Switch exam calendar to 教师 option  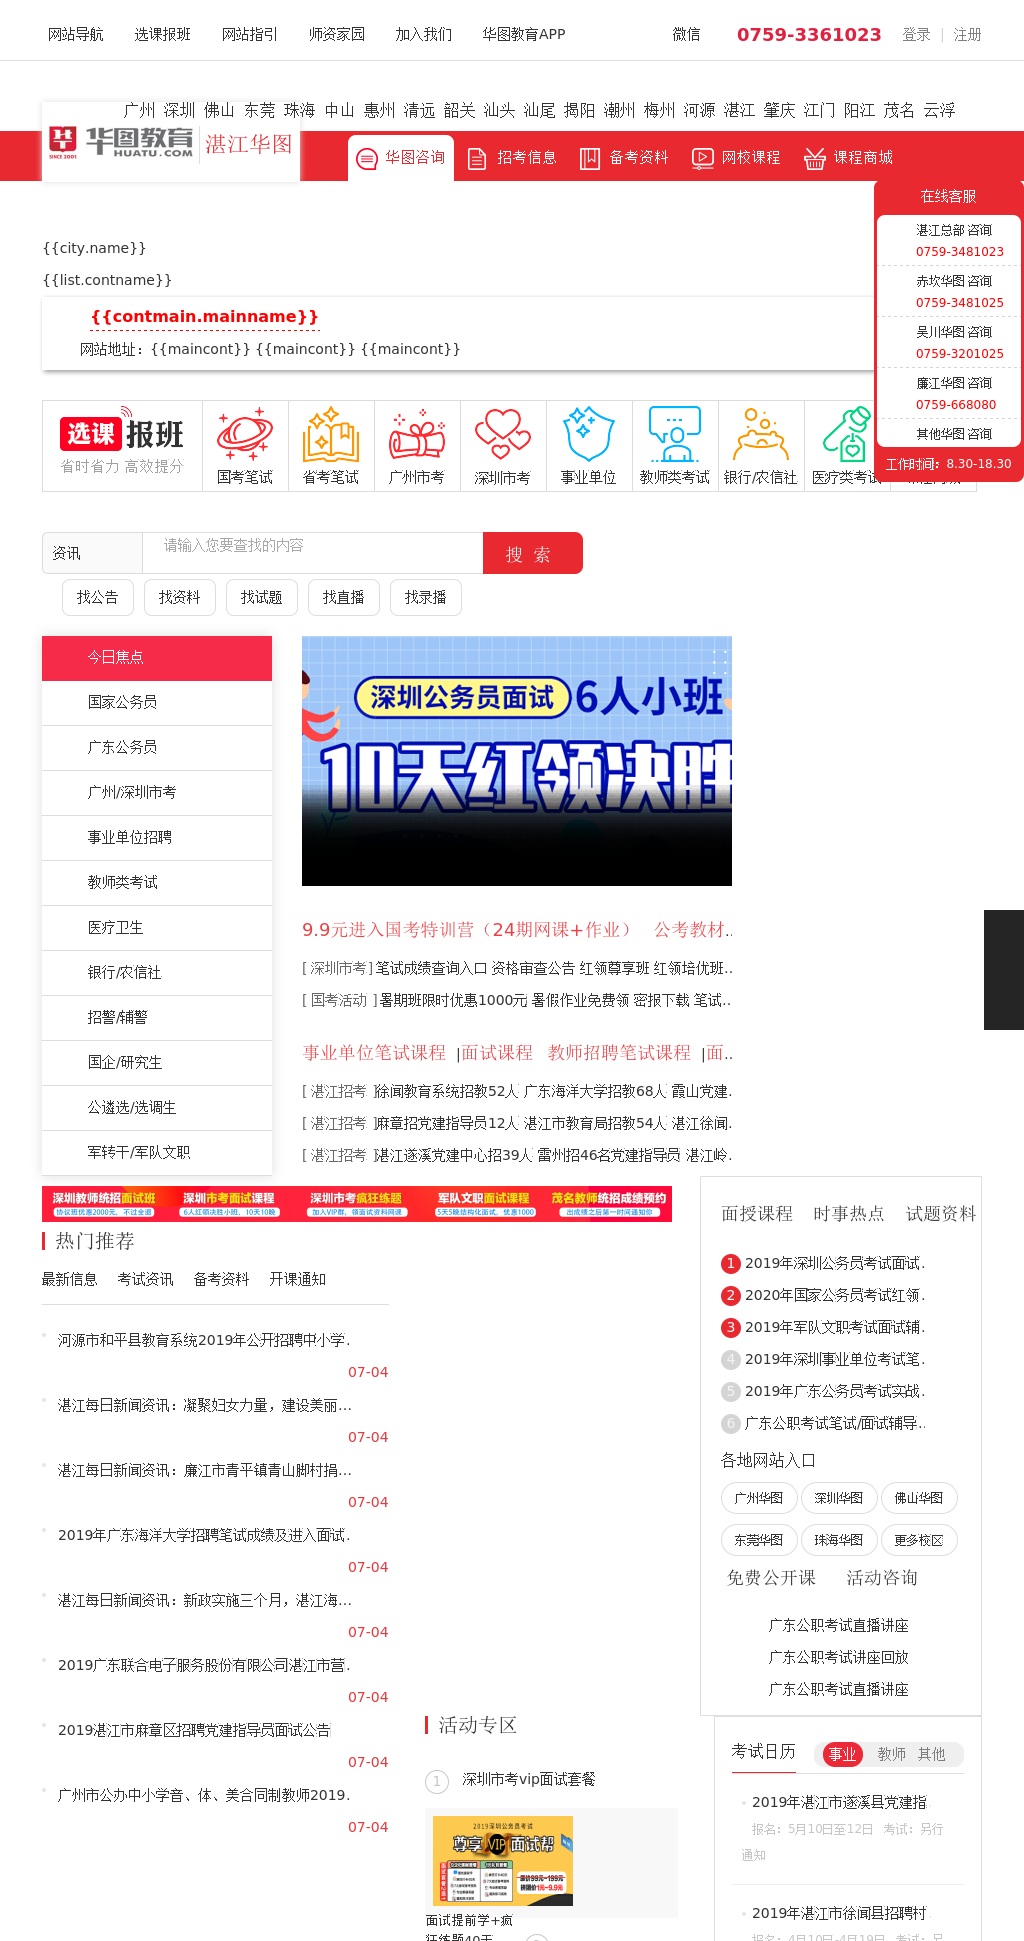pos(891,1754)
